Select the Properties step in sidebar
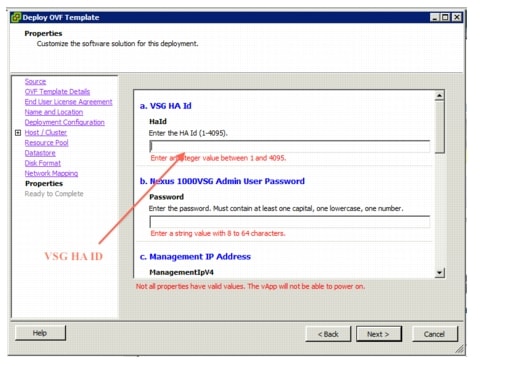 pyautogui.click(x=44, y=184)
